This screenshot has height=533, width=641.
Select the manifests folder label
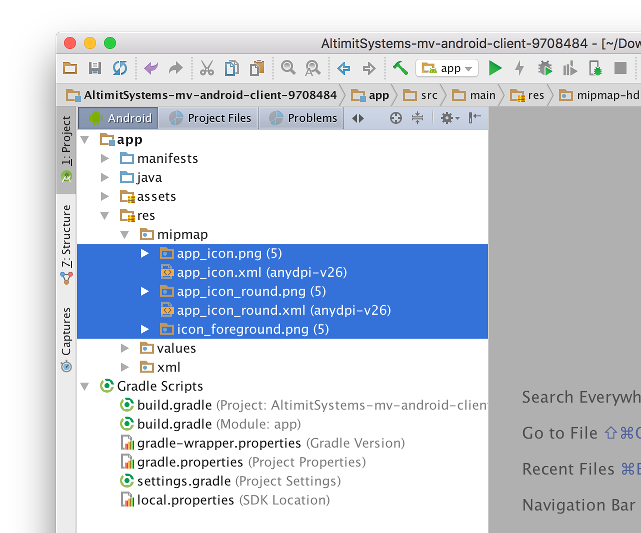coord(168,159)
